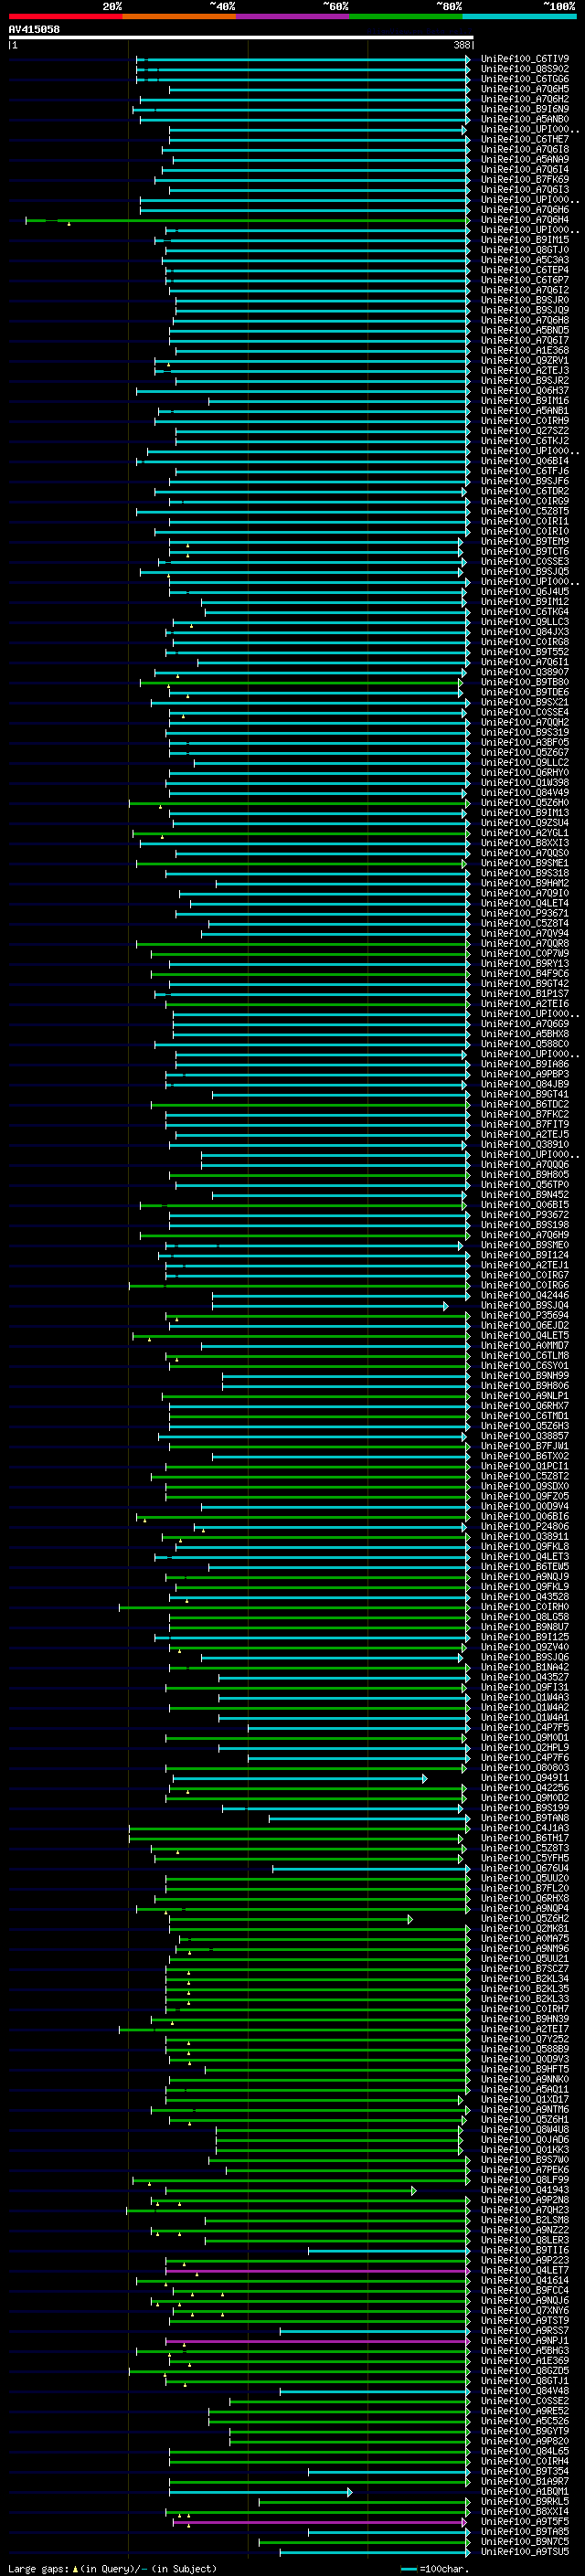Click label UniRef100_Q43528

point(525,1597)
